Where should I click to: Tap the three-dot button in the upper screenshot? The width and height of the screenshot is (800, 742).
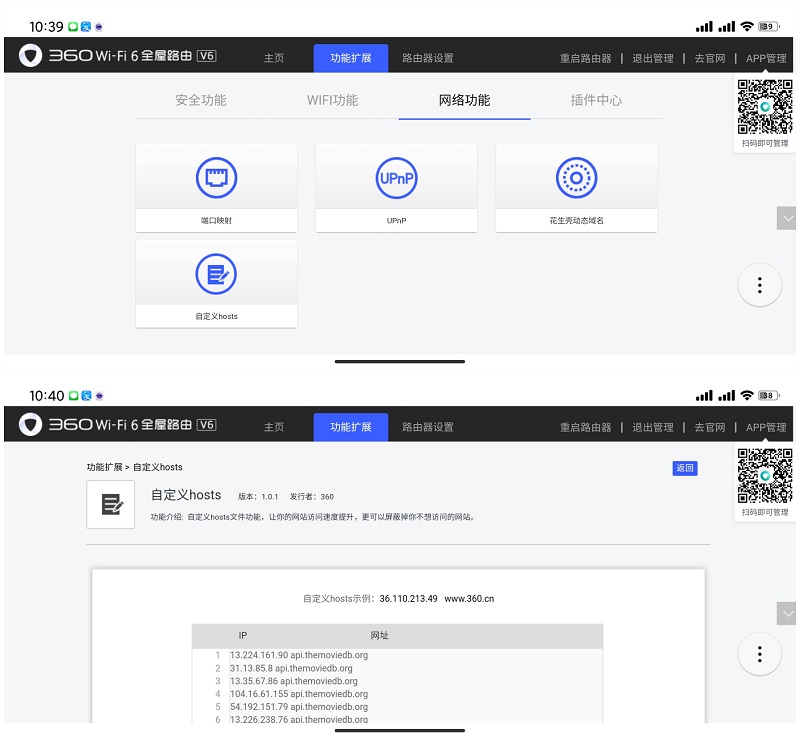tap(759, 285)
